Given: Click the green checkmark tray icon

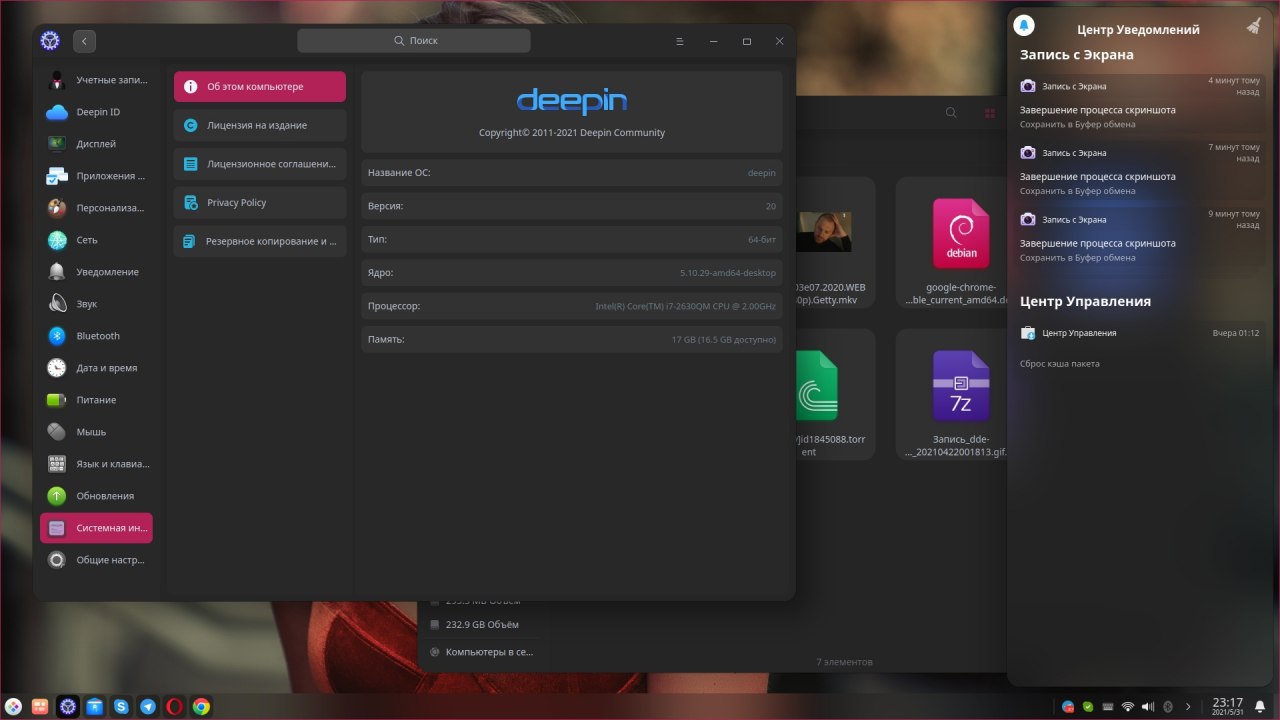Looking at the screenshot, I should click(x=1088, y=706).
